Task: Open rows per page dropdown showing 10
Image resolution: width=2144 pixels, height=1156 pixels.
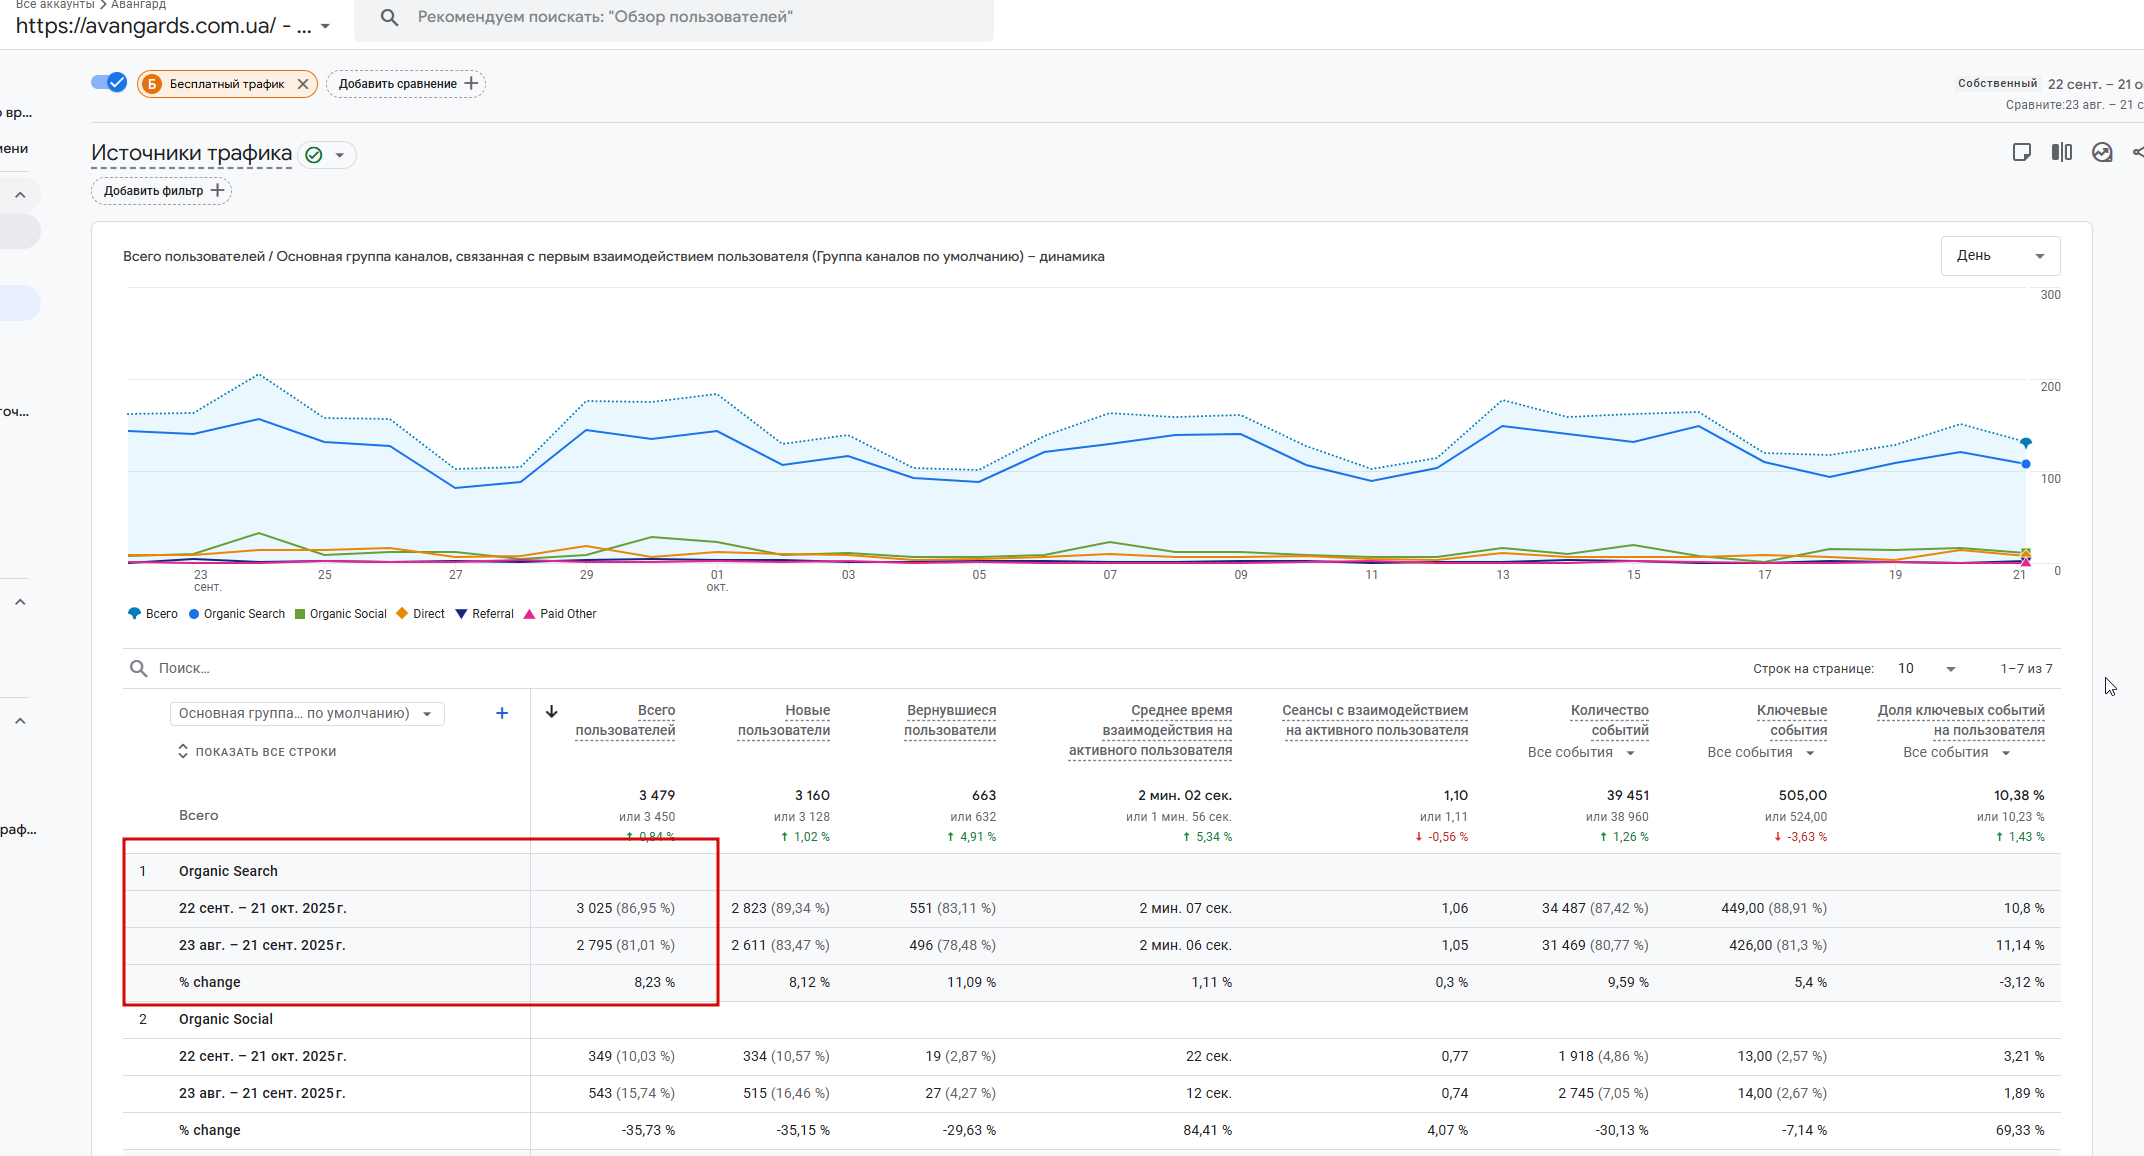Action: pos(1926,668)
